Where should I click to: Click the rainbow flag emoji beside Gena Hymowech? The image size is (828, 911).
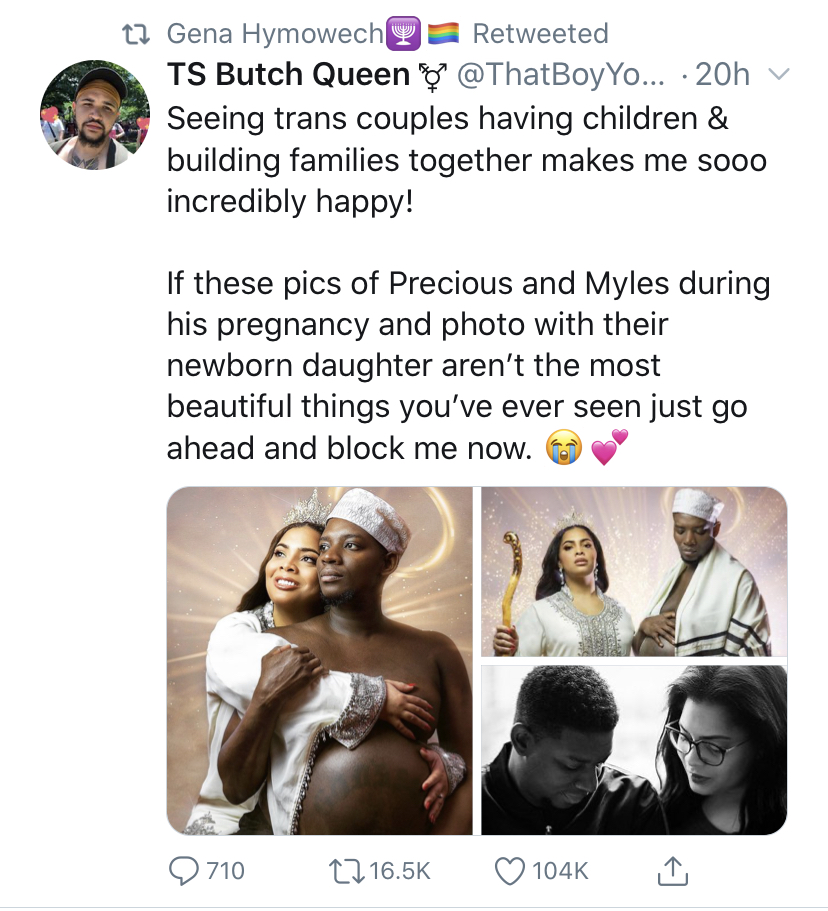pos(443,34)
